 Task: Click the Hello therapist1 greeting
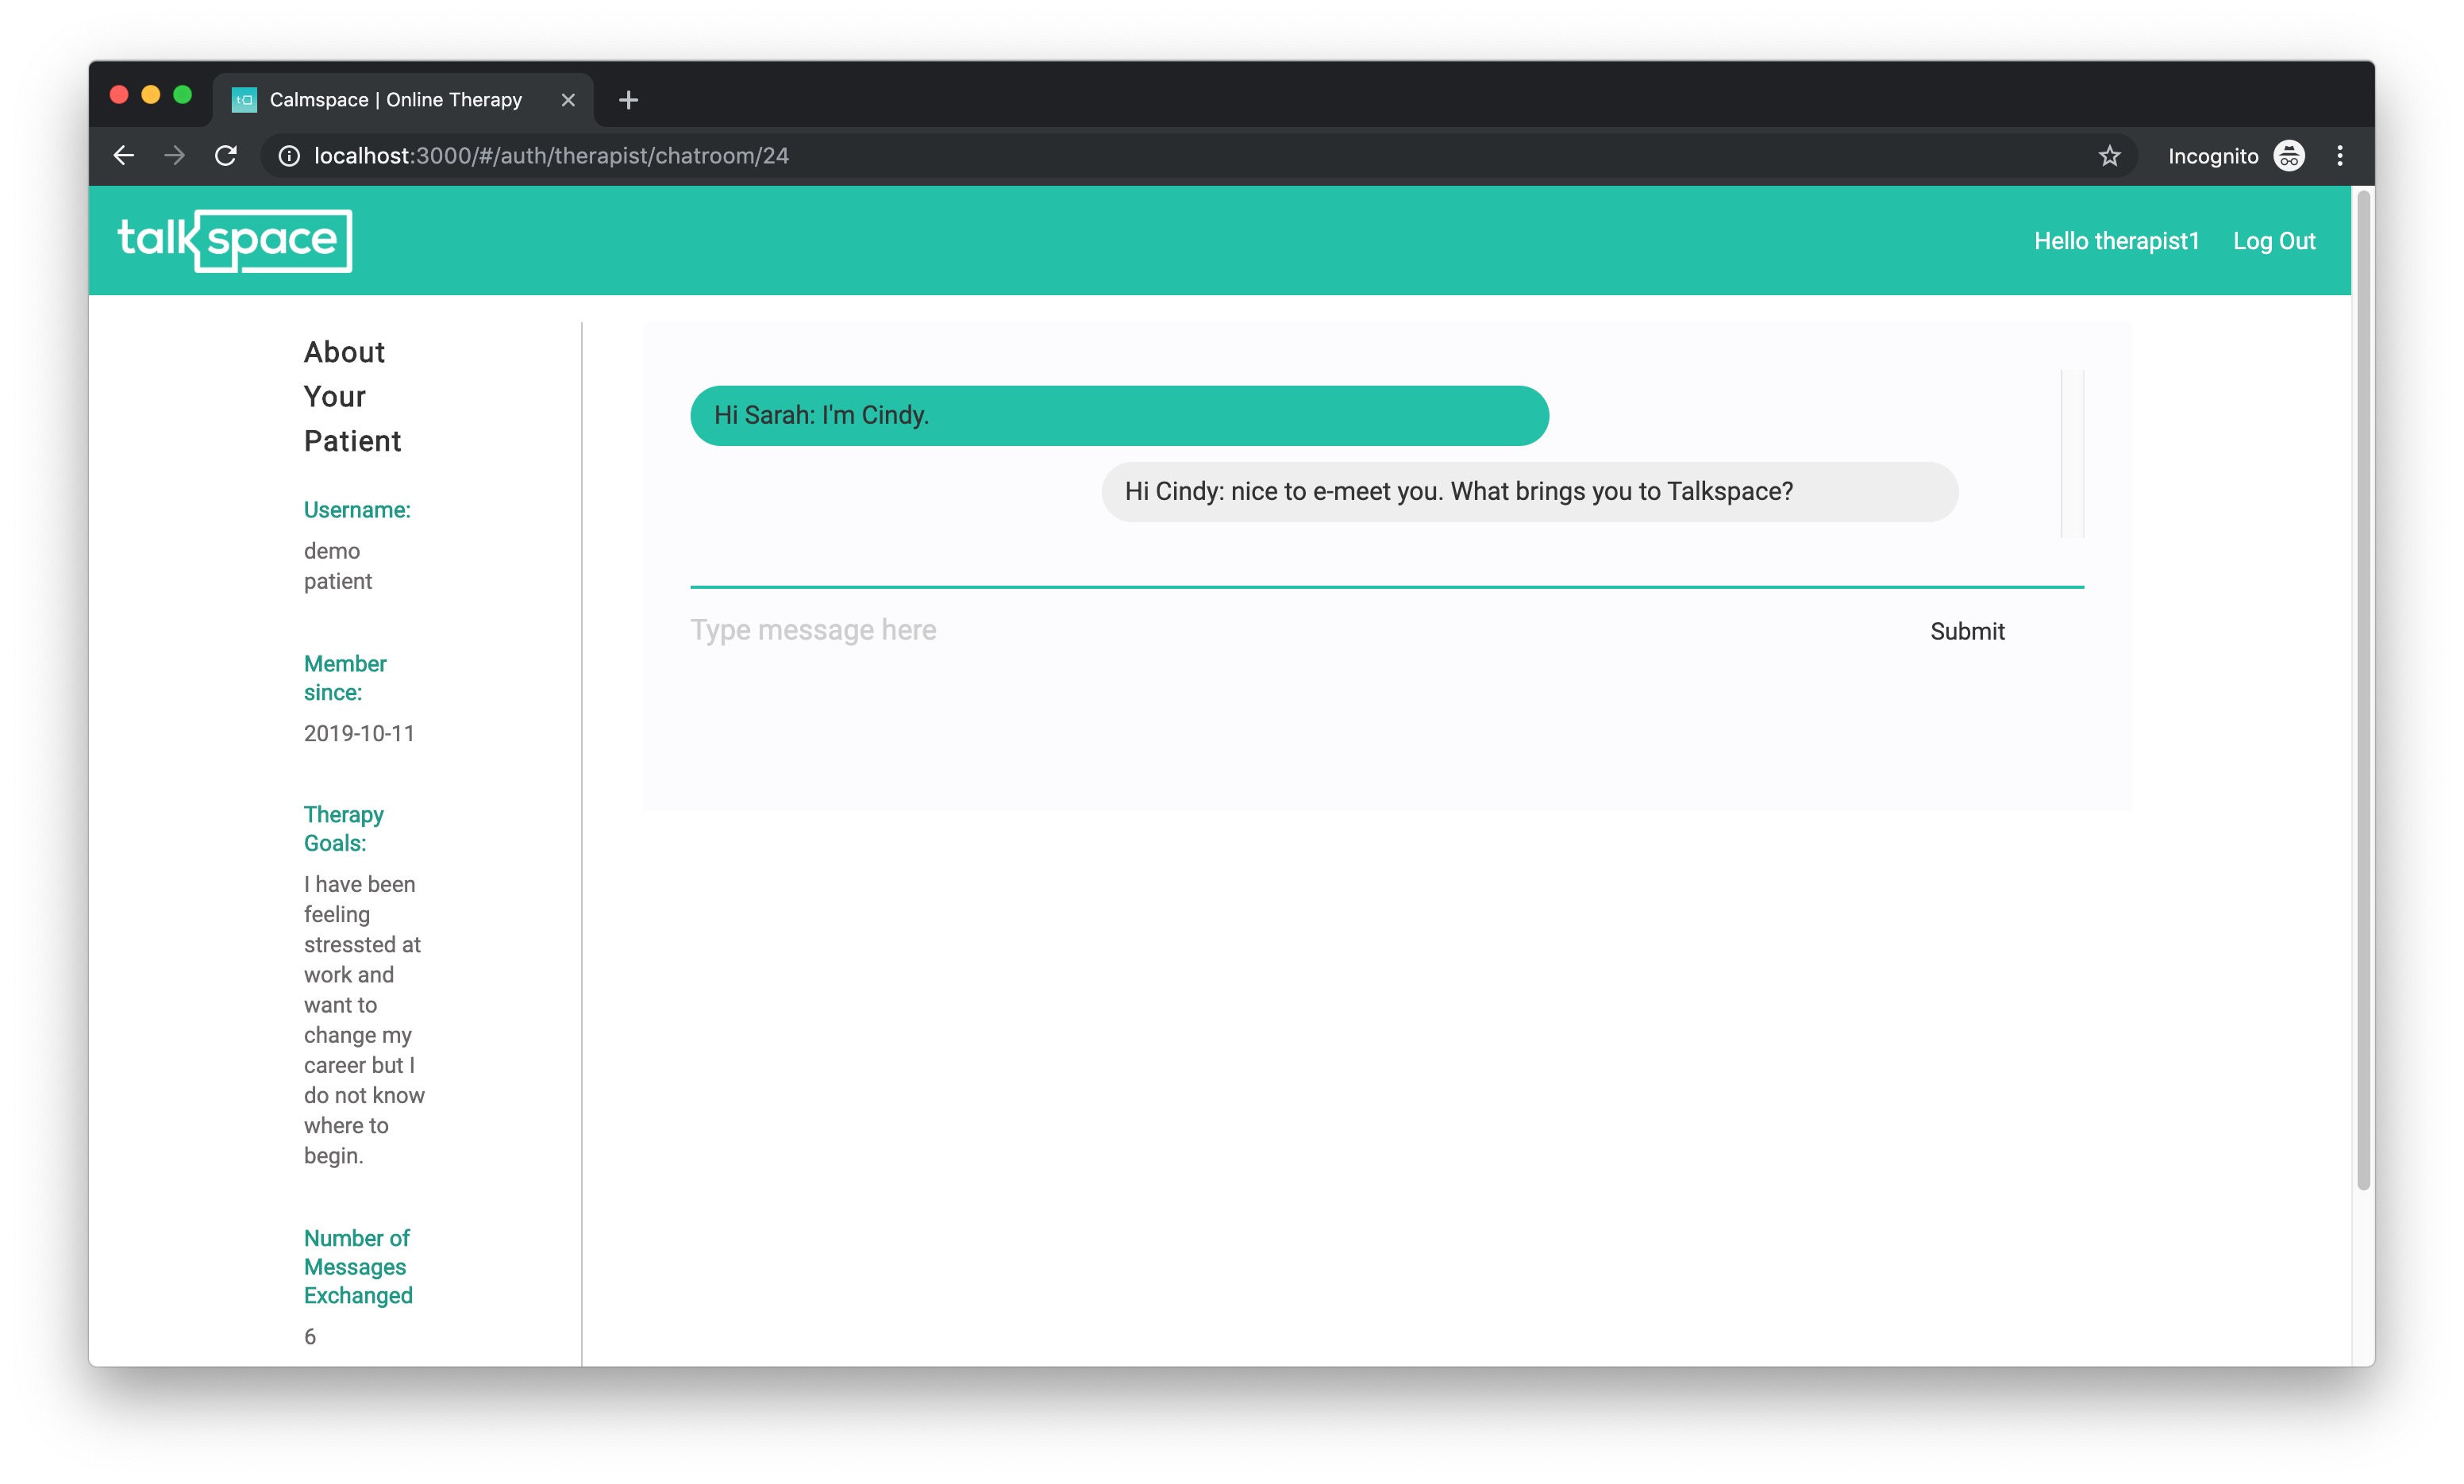[2116, 241]
